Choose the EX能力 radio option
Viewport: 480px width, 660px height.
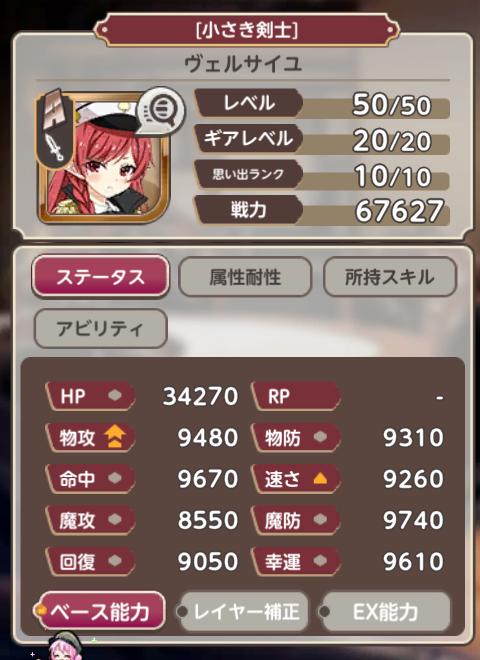(x=384, y=611)
